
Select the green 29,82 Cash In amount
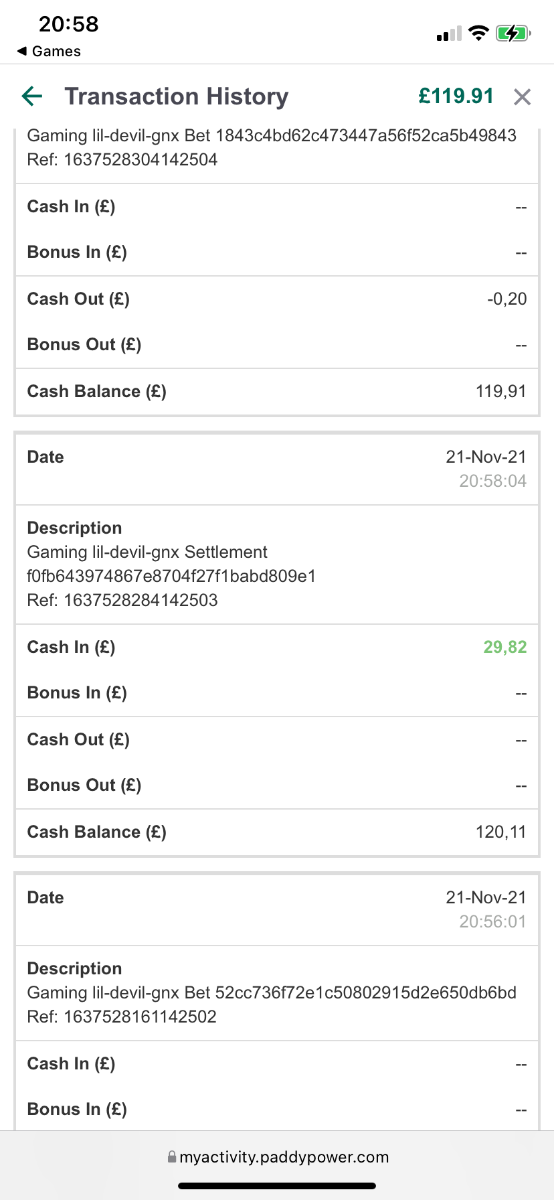pos(505,647)
